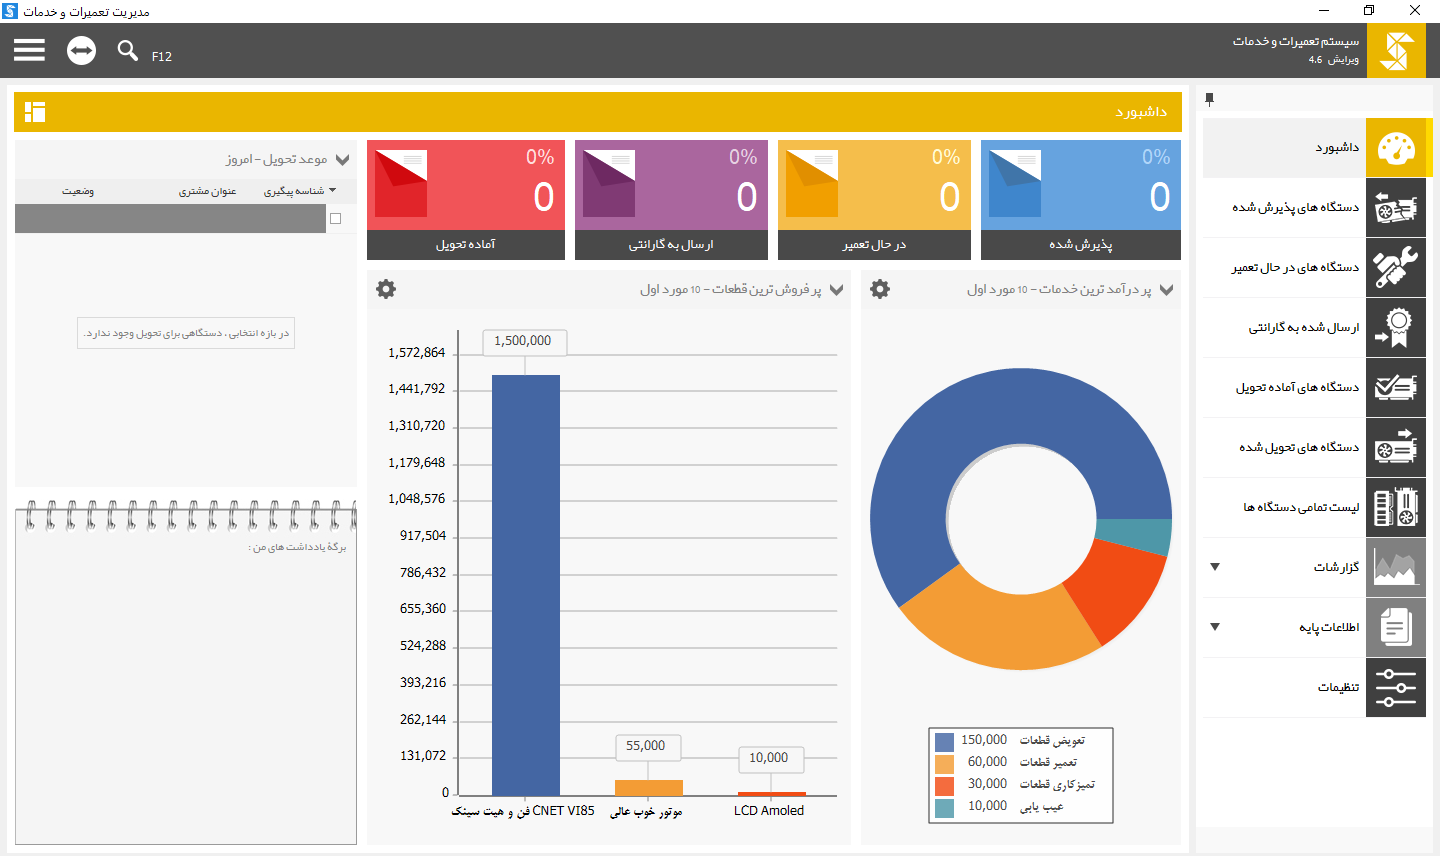Collapse the موعد تحویل - امروز panel chevron
This screenshot has width=1440, height=856.
(x=343, y=160)
